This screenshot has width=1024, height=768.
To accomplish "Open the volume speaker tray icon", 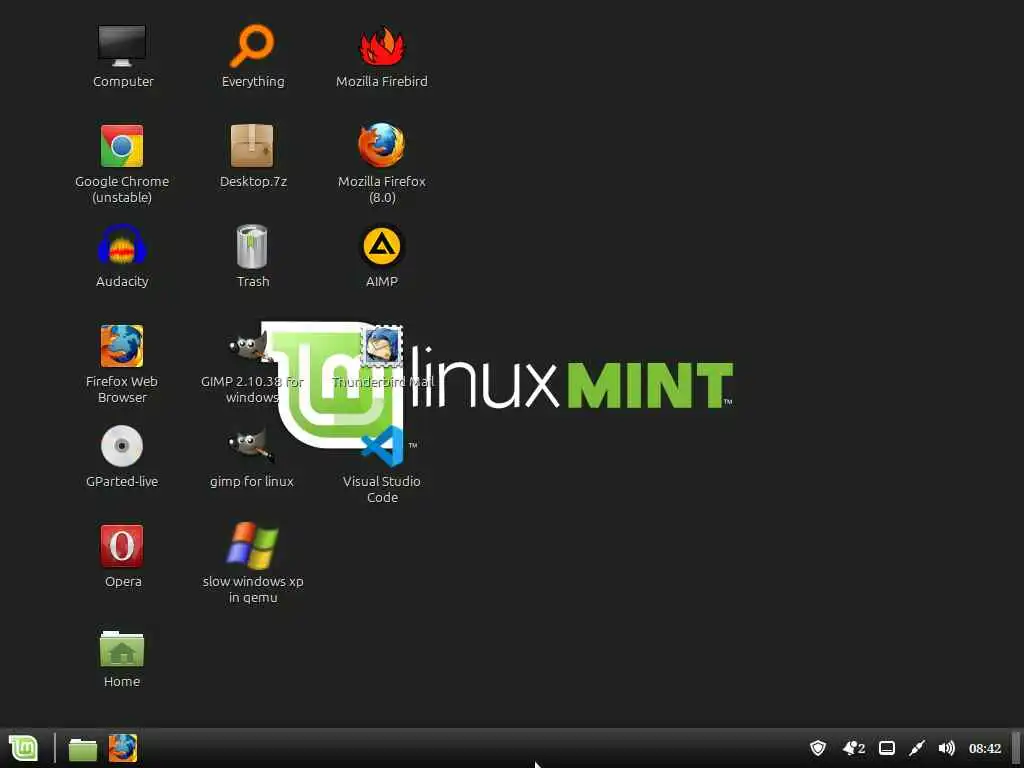I will [x=946, y=748].
